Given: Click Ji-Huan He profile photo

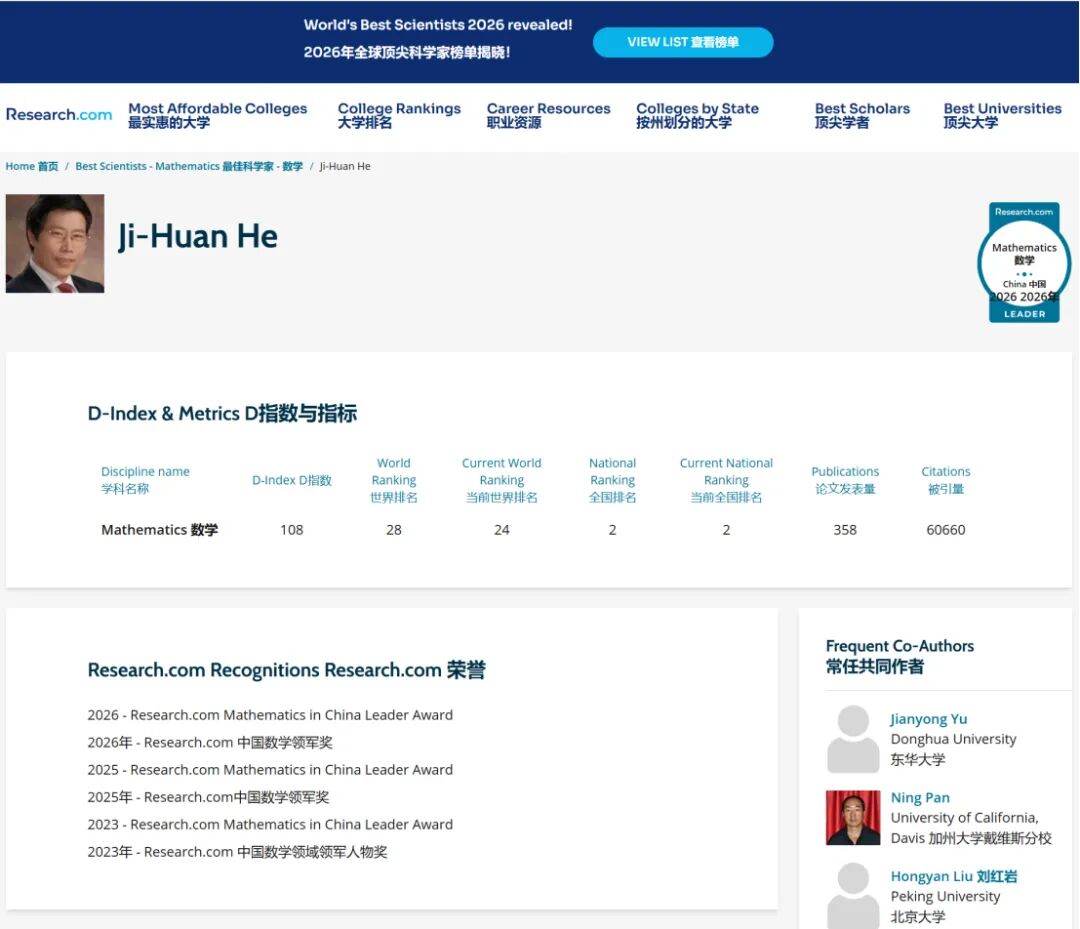Looking at the screenshot, I should coord(55,243).
